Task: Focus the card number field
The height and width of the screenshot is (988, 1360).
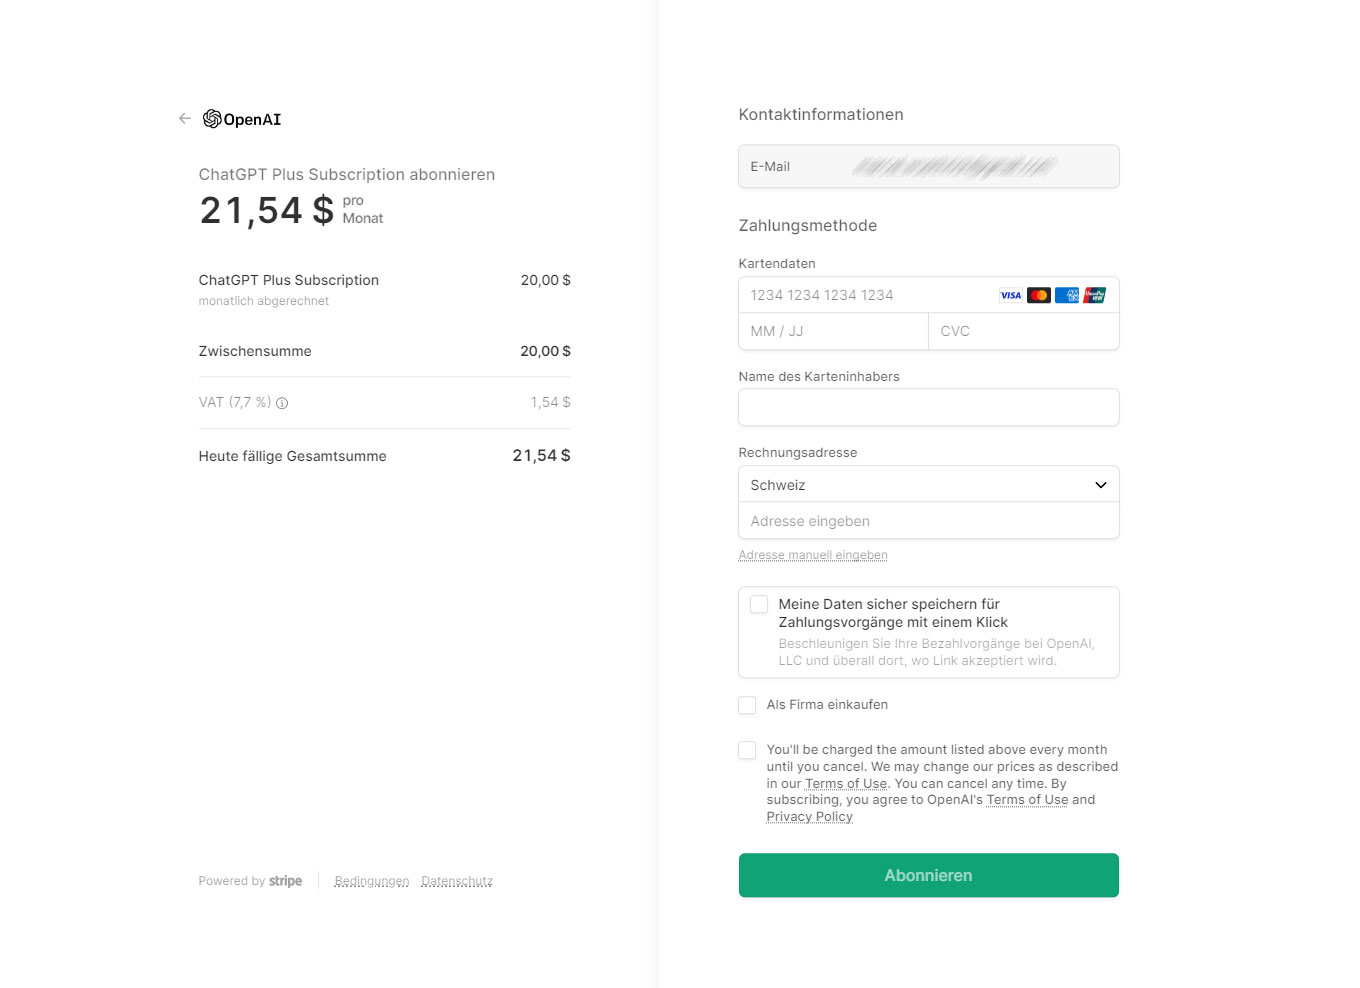Action: click(865, 295)
